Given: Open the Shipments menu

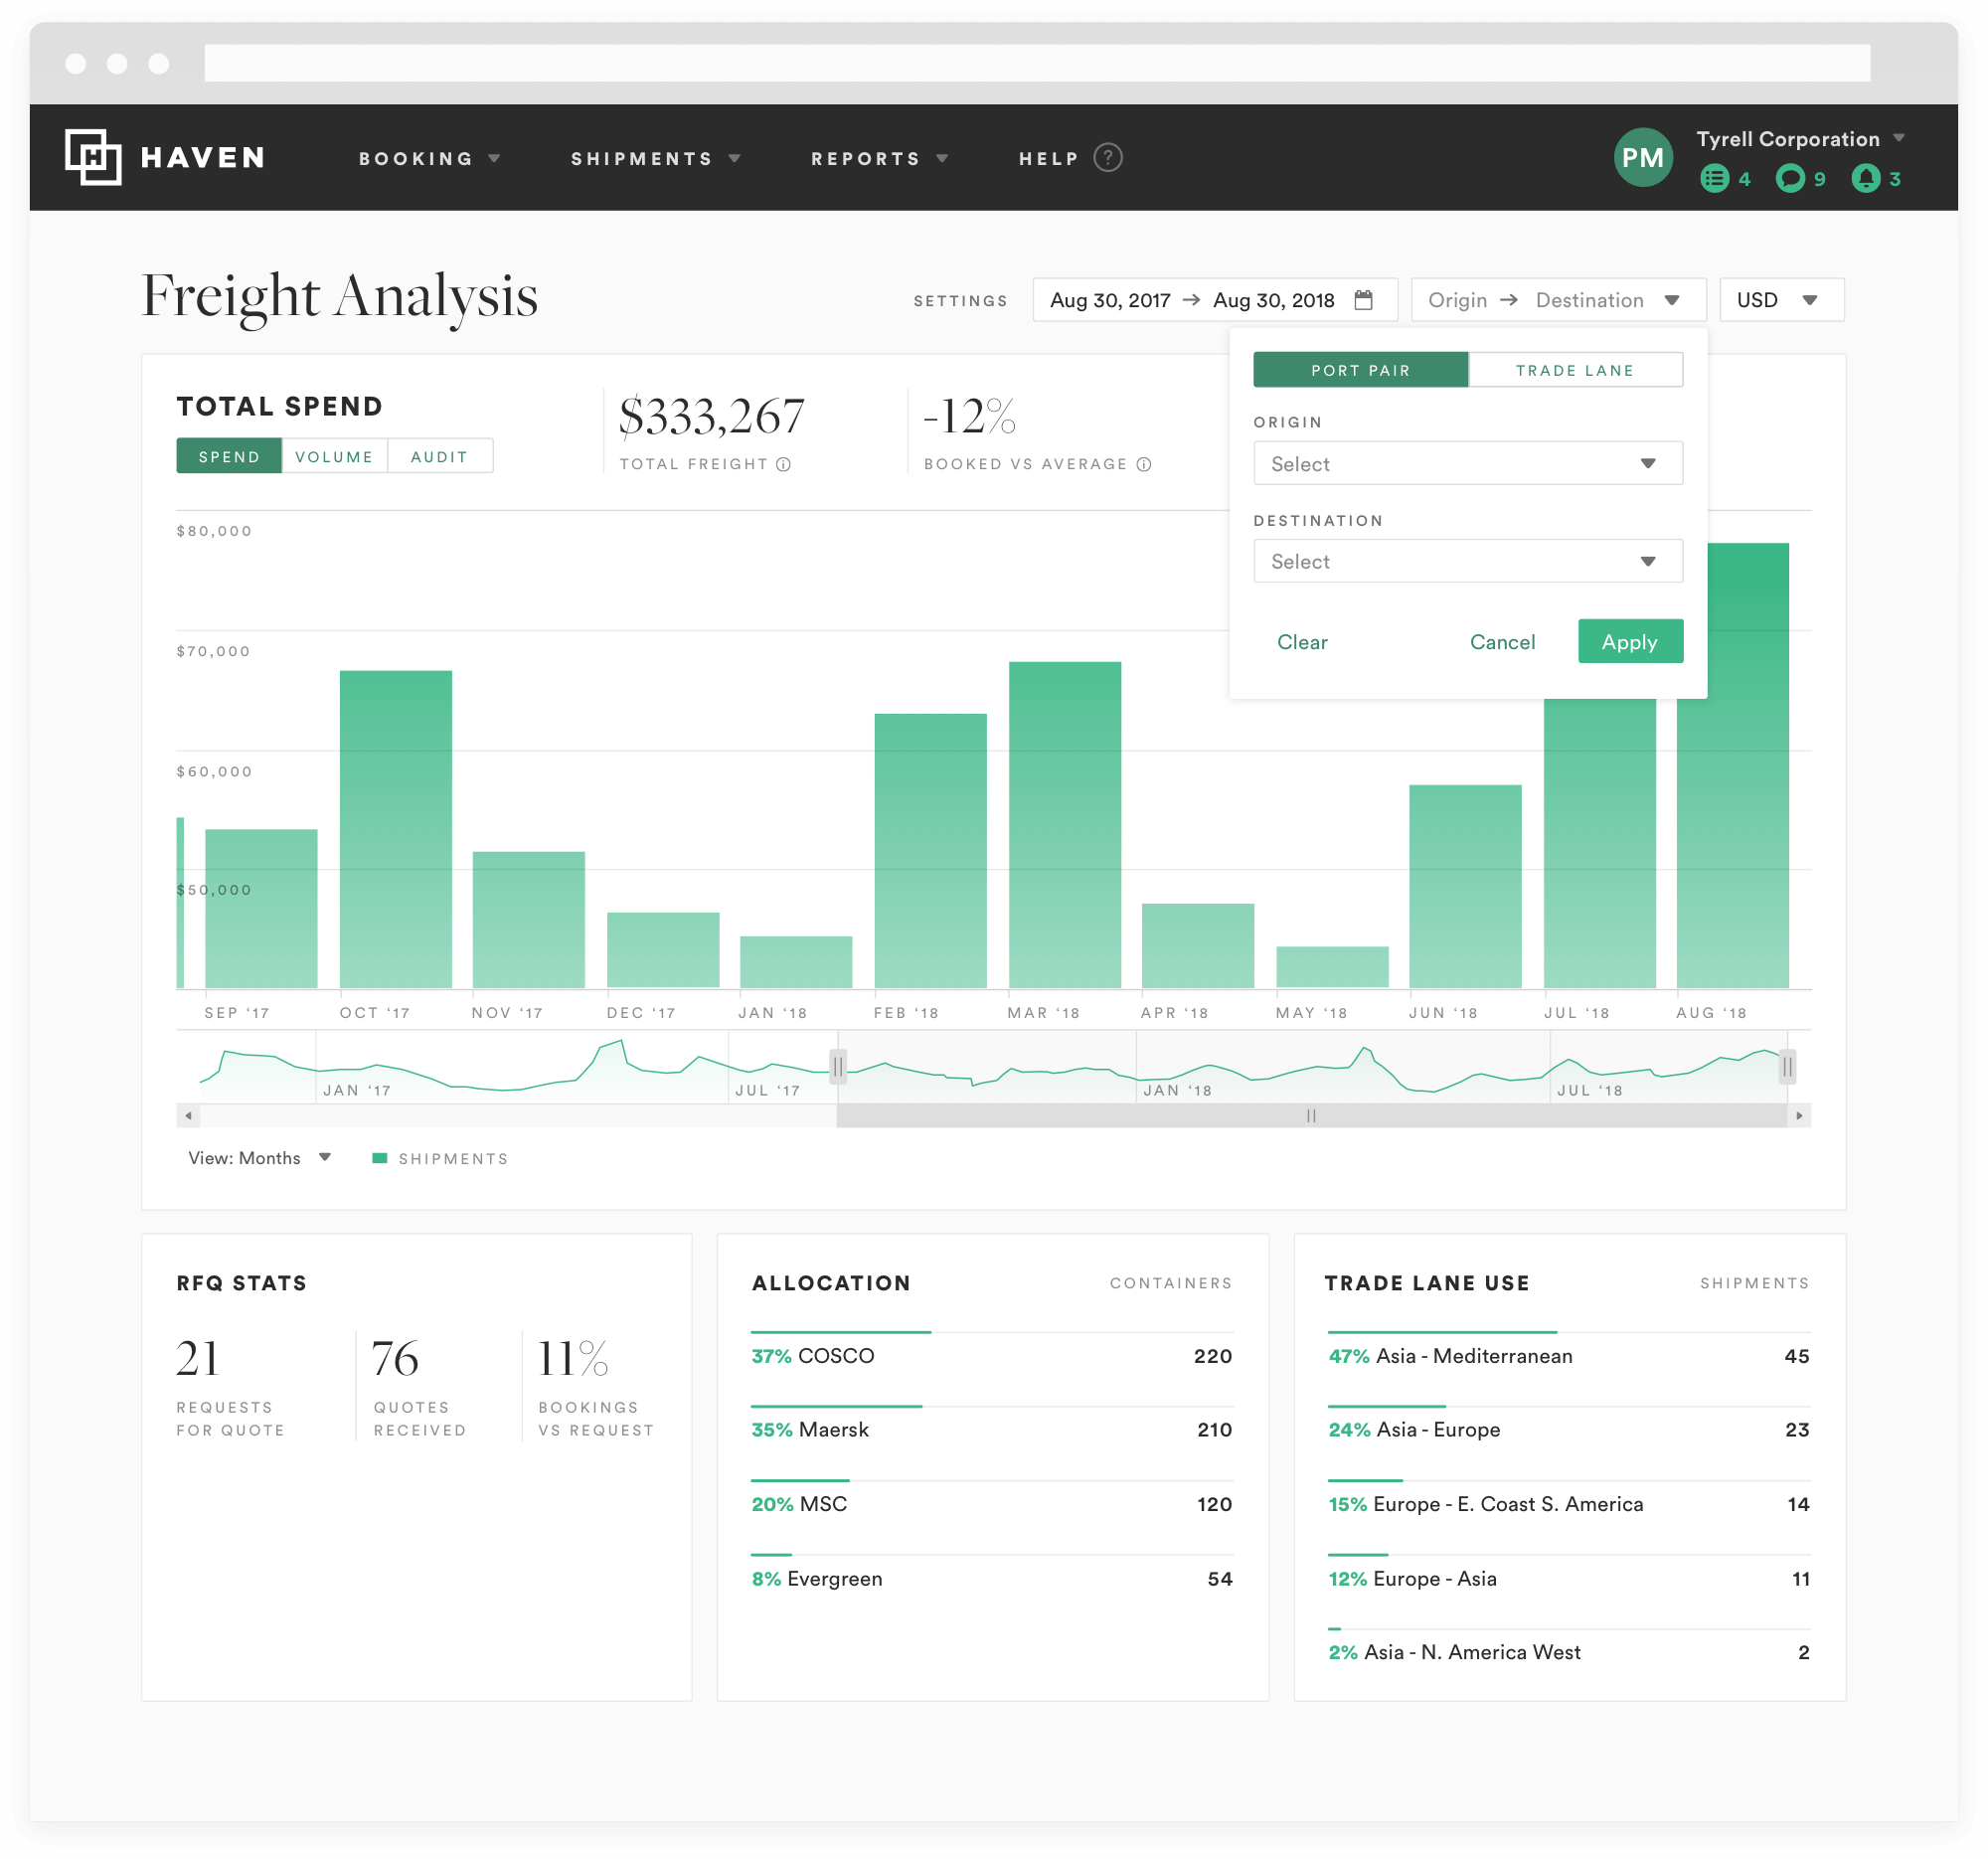Looking at the screenshot, I should (x=655, y=159).
